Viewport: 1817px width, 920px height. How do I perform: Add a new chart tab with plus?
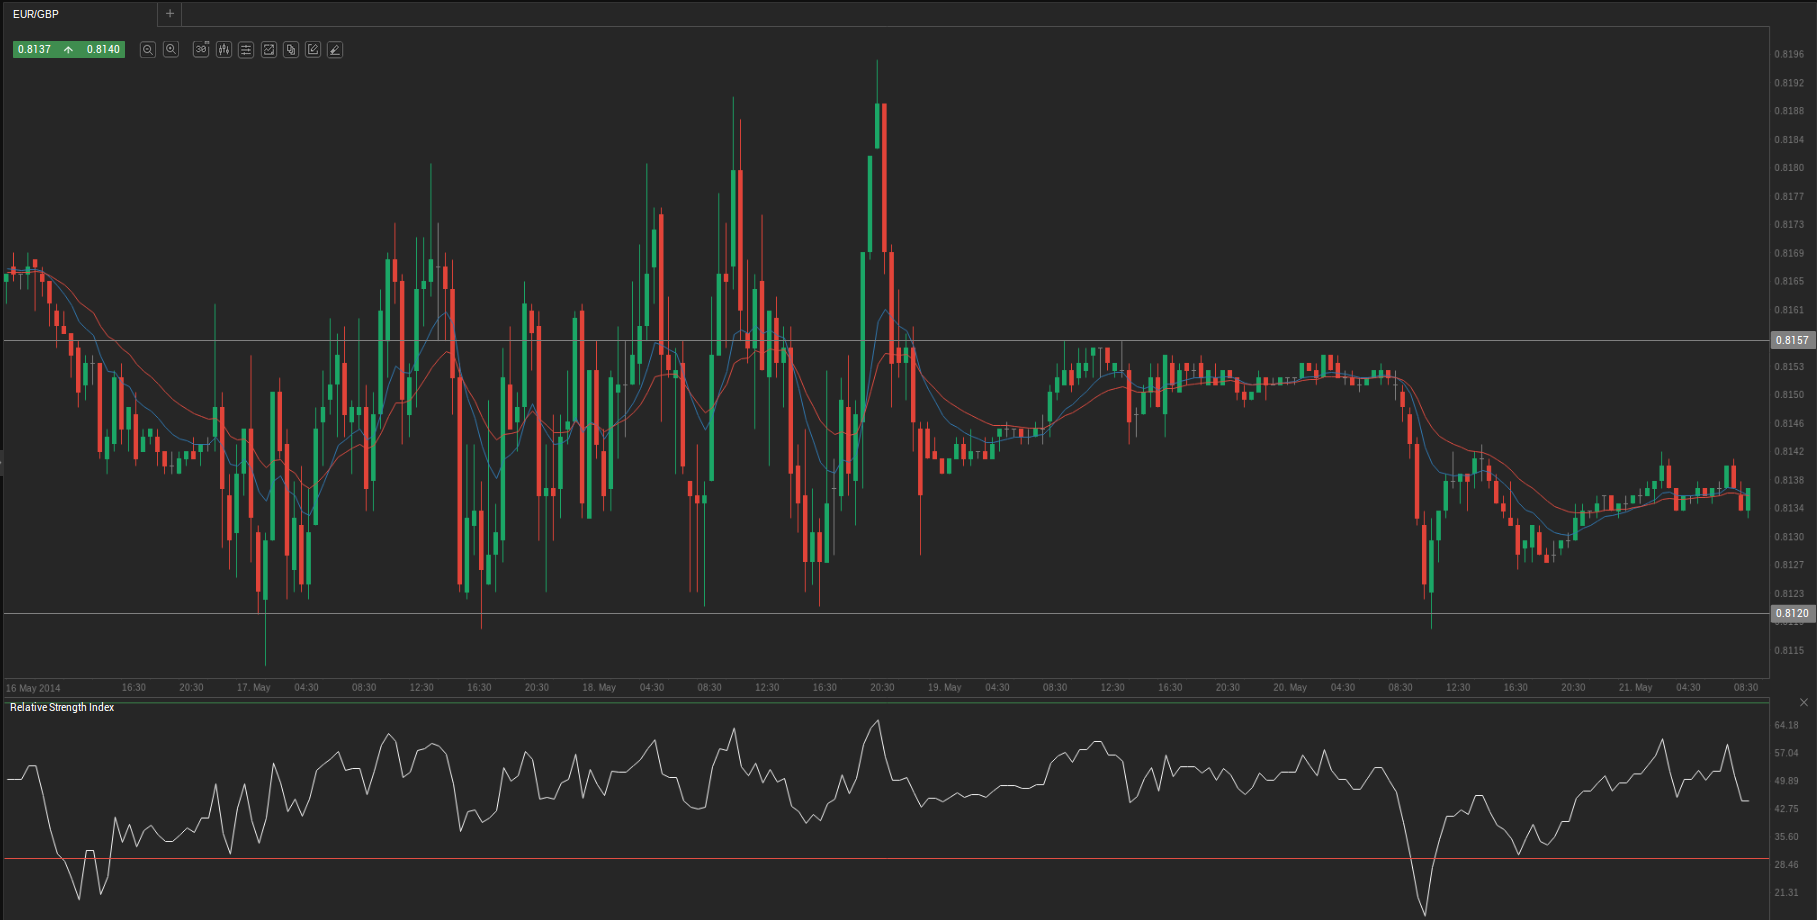pyautogui.click(x=170, y=14)
